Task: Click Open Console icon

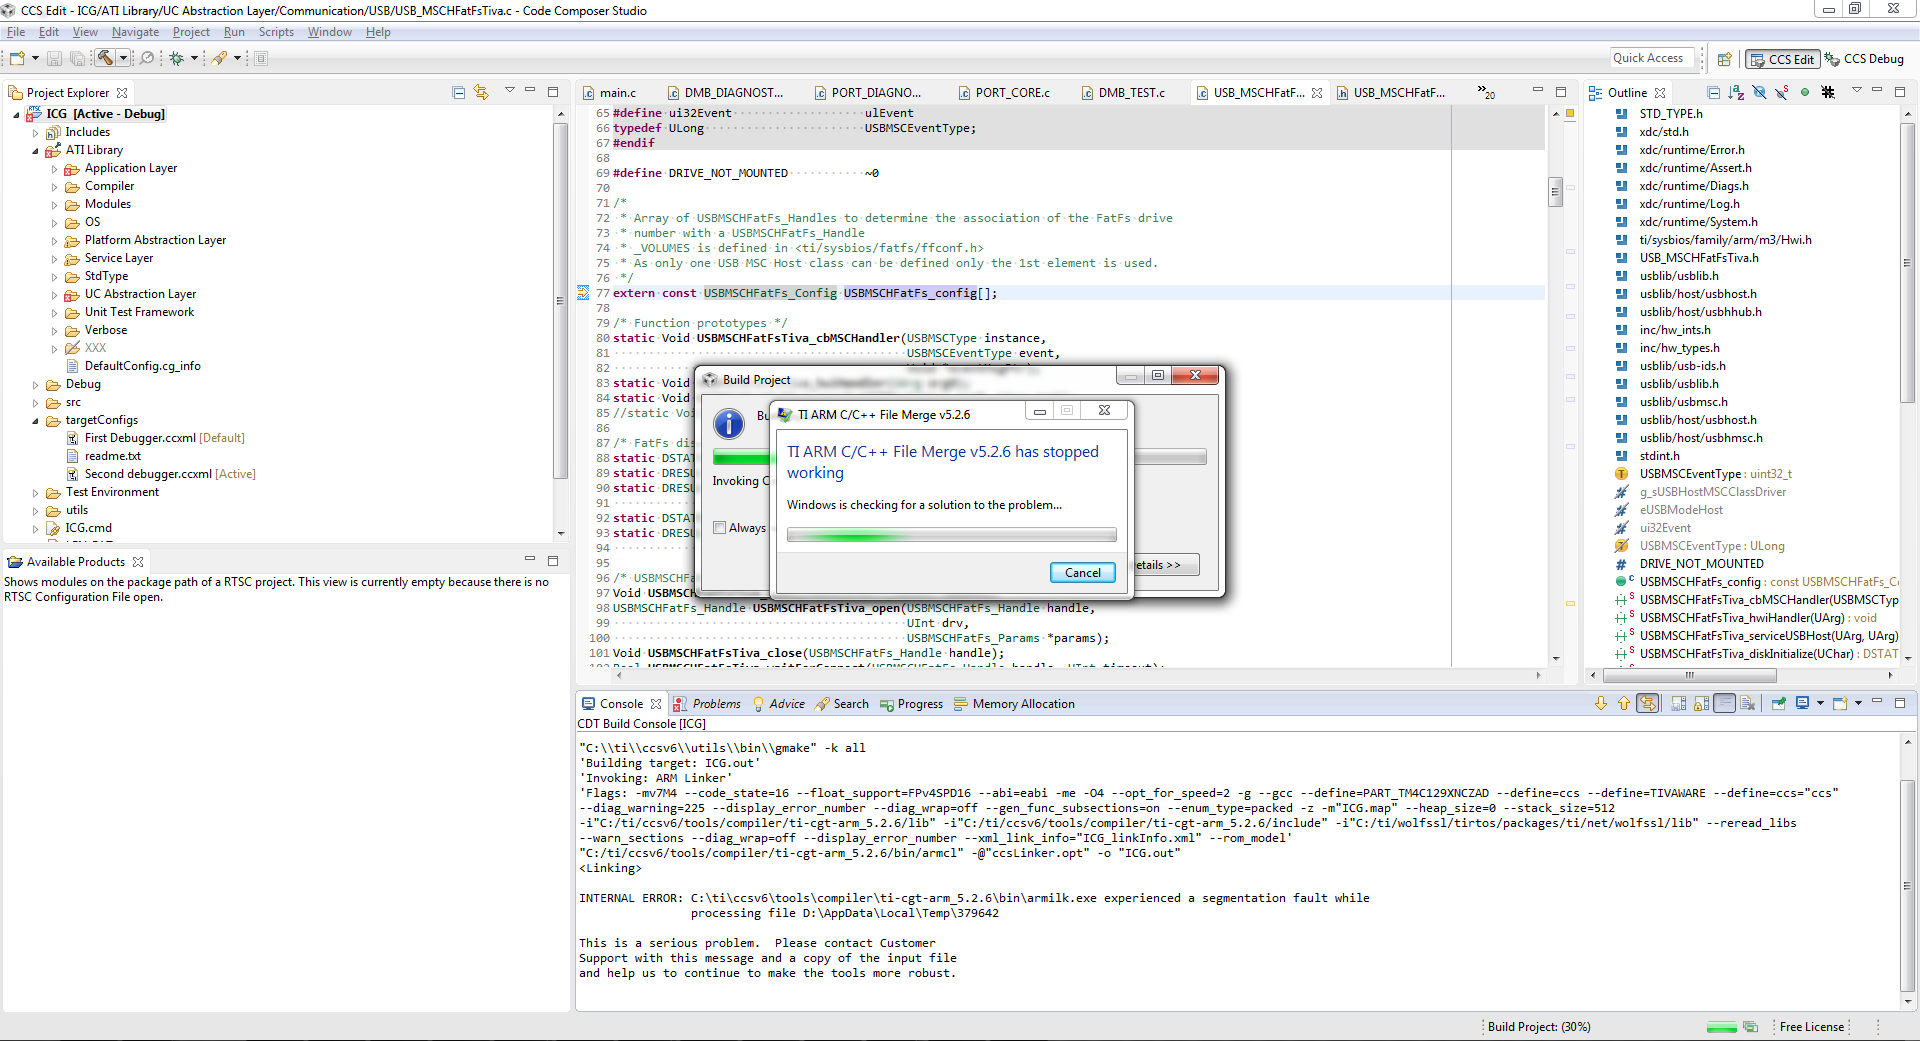Action: click(1840, 703)
